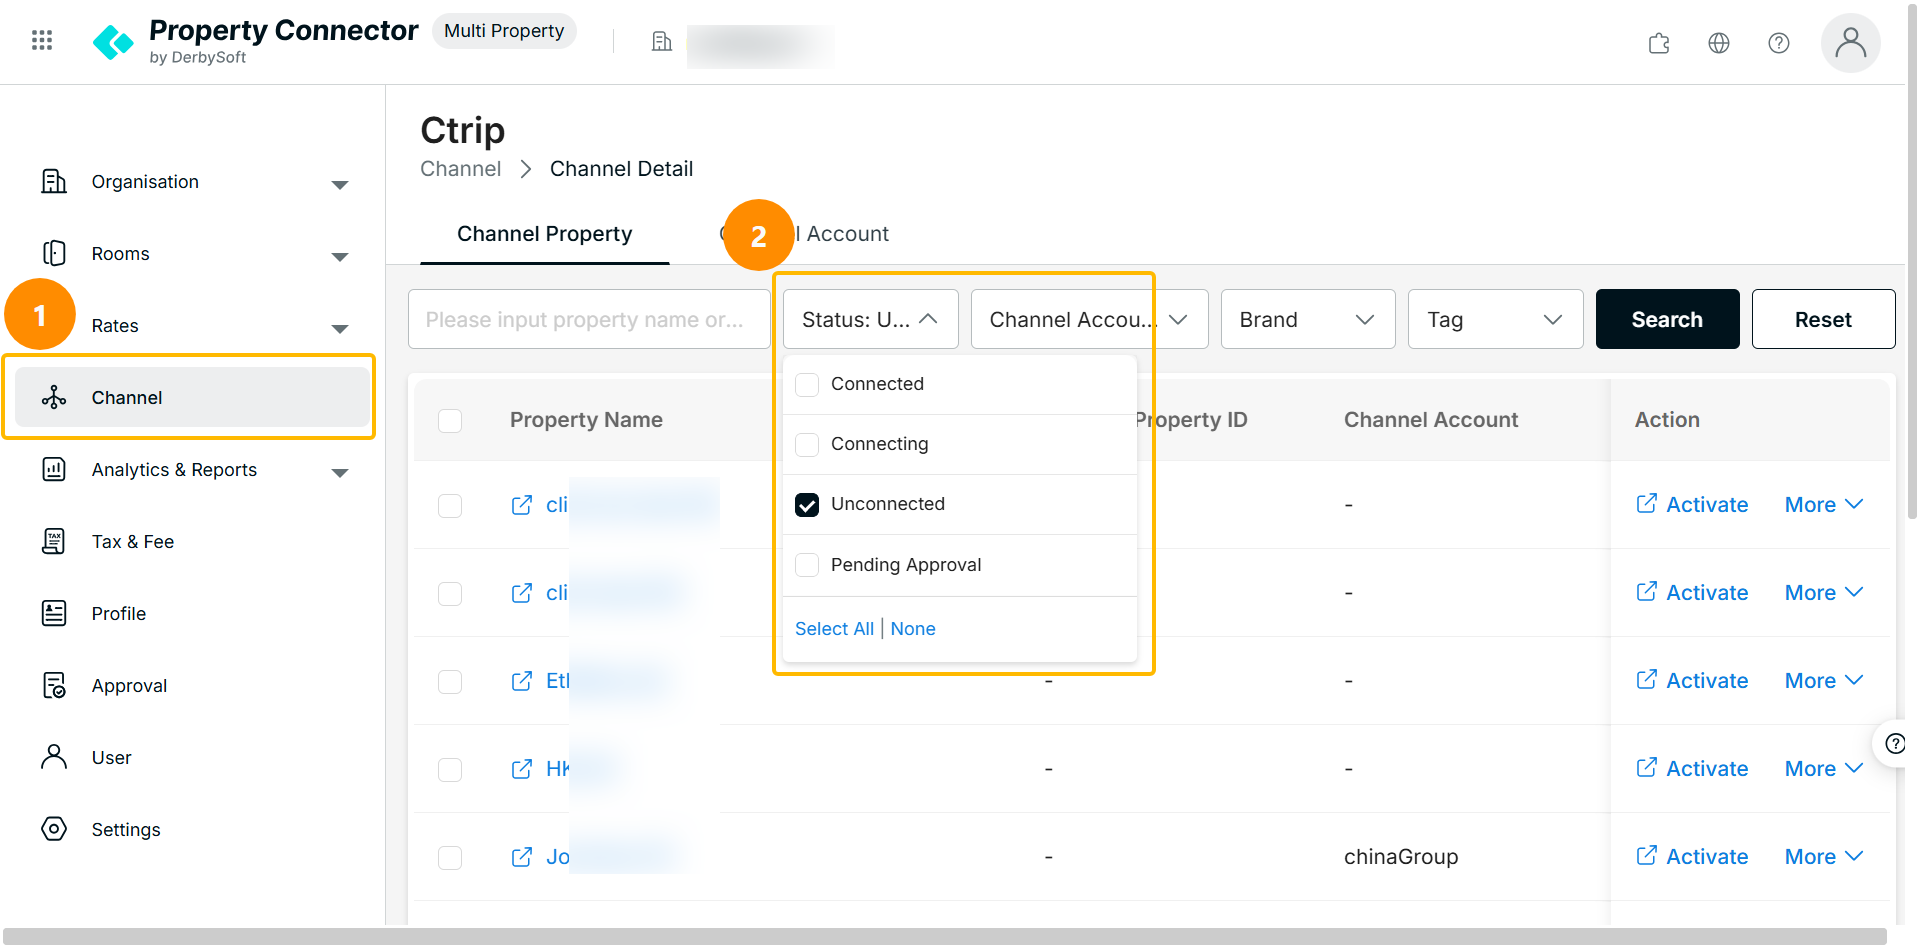Tick the Connecting status checkbox
1920x947 pixels.
(x=807, y=445)
